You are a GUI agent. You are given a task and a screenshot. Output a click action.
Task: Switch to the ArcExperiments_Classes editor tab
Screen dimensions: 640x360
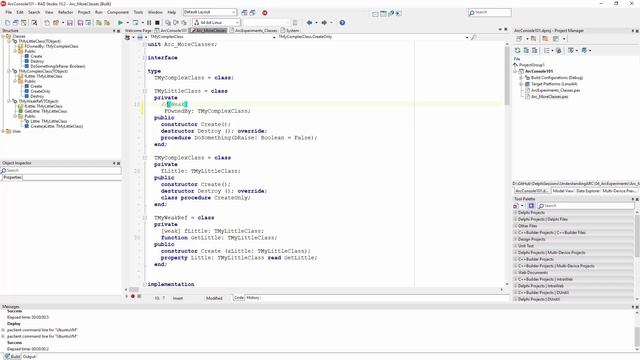253,31
